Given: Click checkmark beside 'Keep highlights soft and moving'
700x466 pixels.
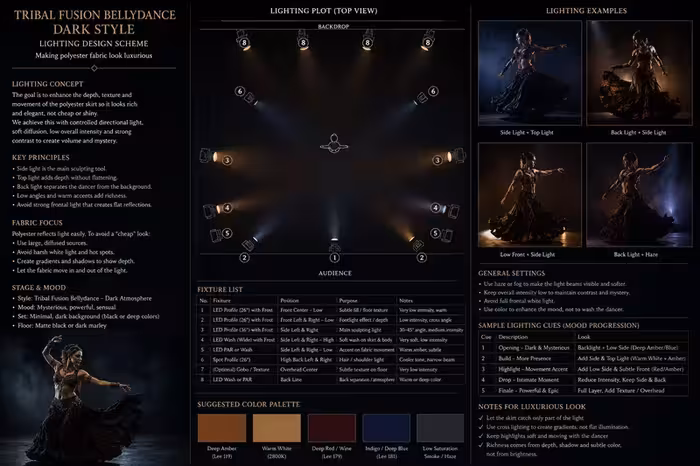Looking at the screenshot, I should click(x=481, y=436).
